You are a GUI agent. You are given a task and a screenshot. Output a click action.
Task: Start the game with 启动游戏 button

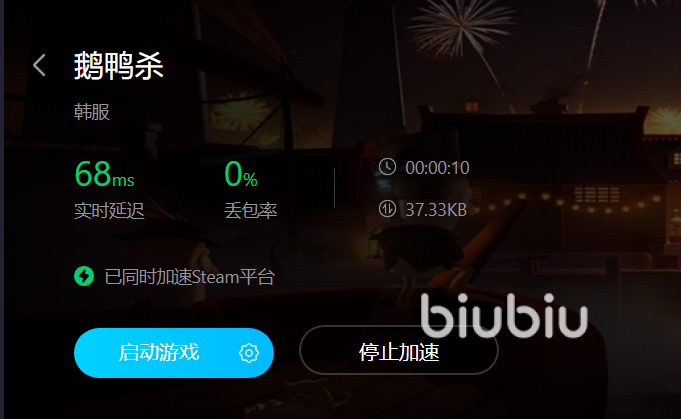point(174,353)
